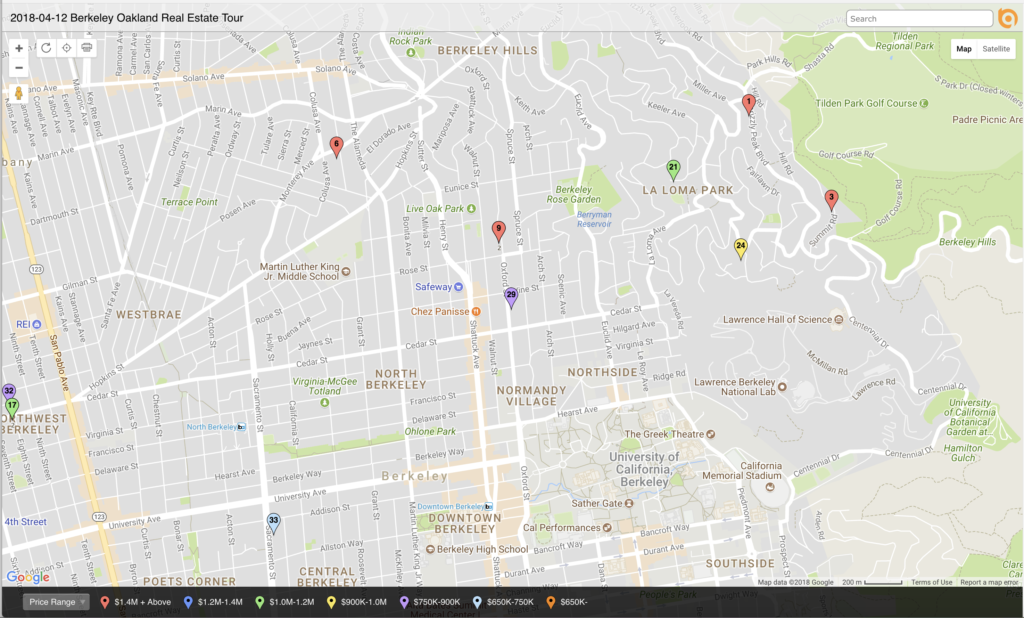Click the locate-me crosshair icon
Screen dimensions: 1024x618
(x=66, y=48)
